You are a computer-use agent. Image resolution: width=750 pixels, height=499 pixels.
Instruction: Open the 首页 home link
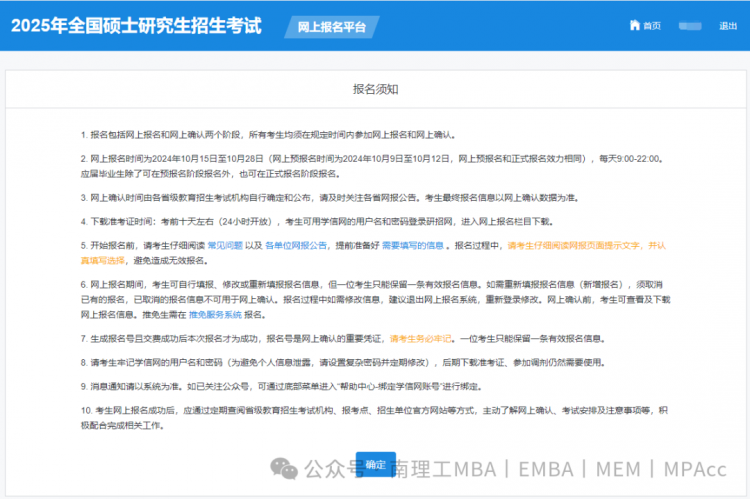click(x=651, y=26)
